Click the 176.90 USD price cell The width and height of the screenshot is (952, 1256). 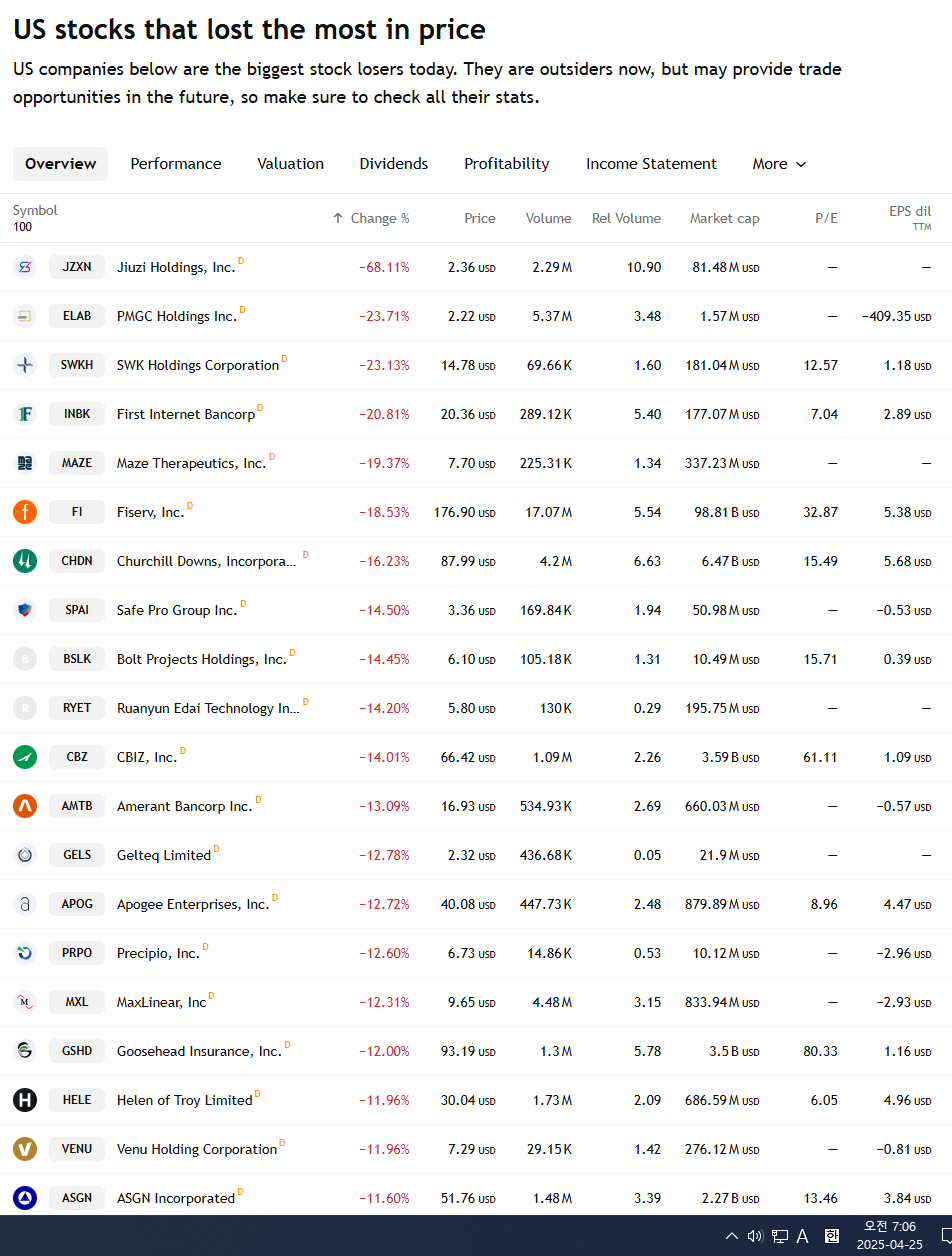click(x=465, y=512)
